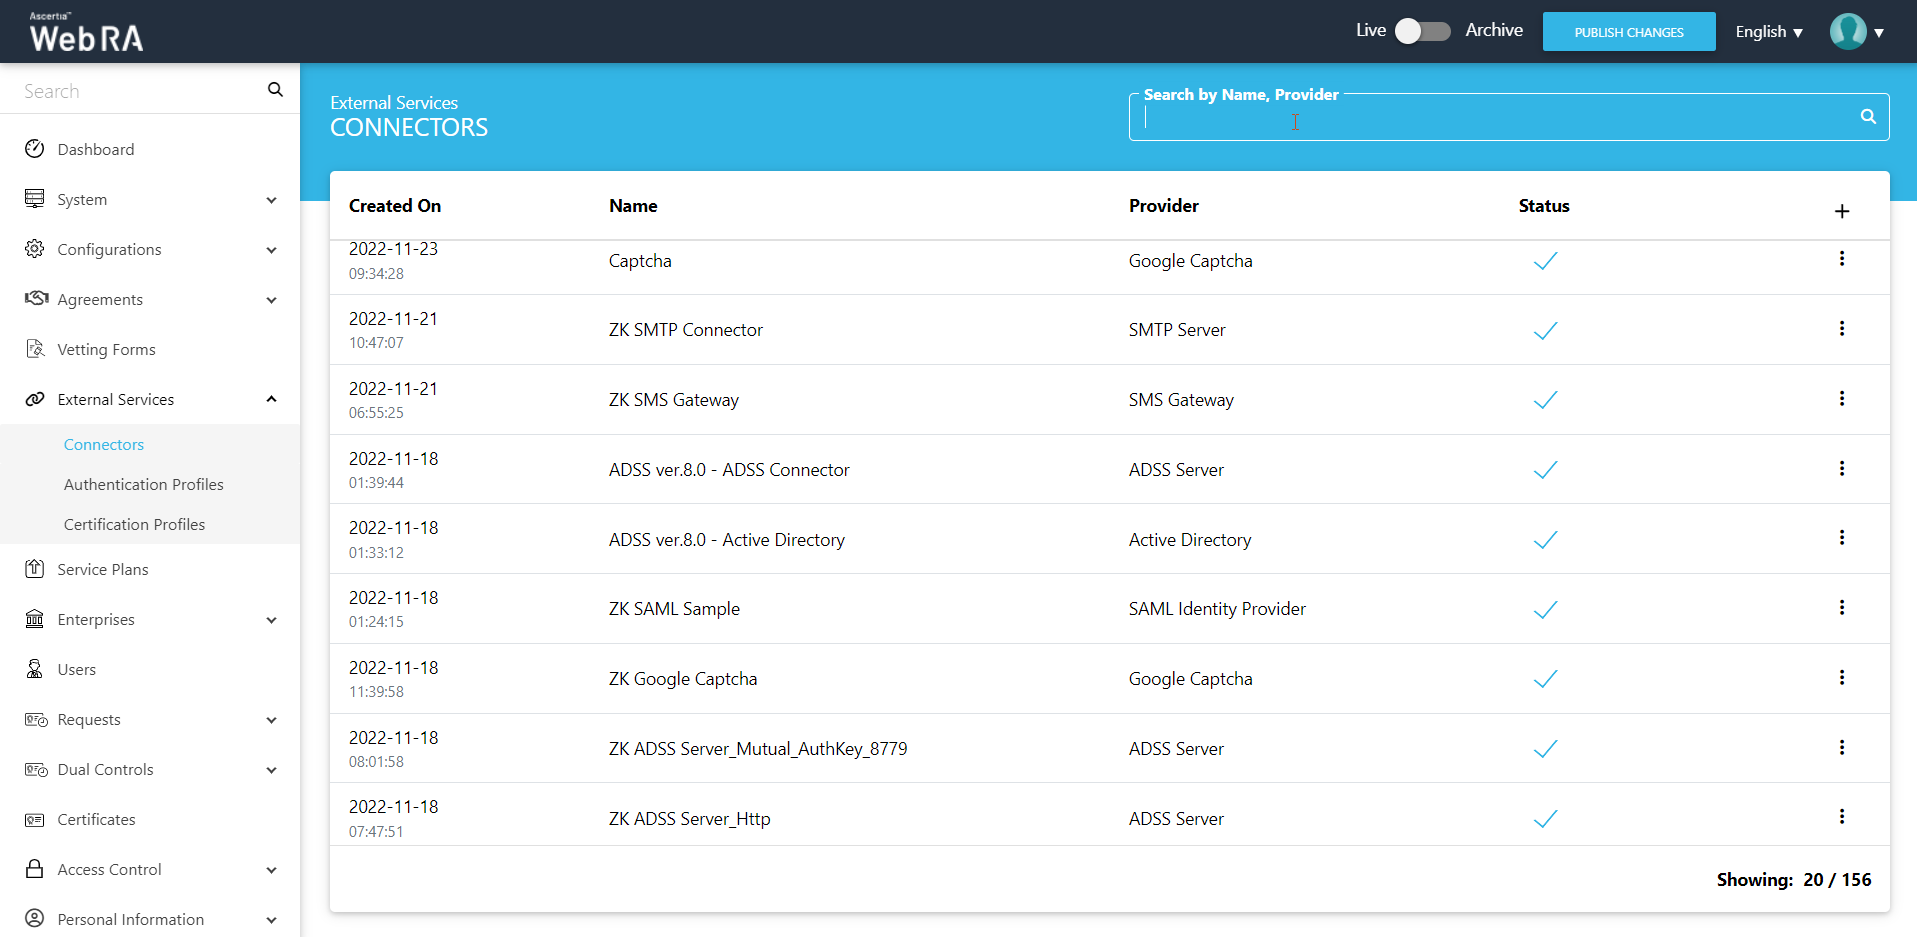Click the Dual Controls icon
The width and height of the screenshot is (1917, 937).
click(x=36, y=769)
